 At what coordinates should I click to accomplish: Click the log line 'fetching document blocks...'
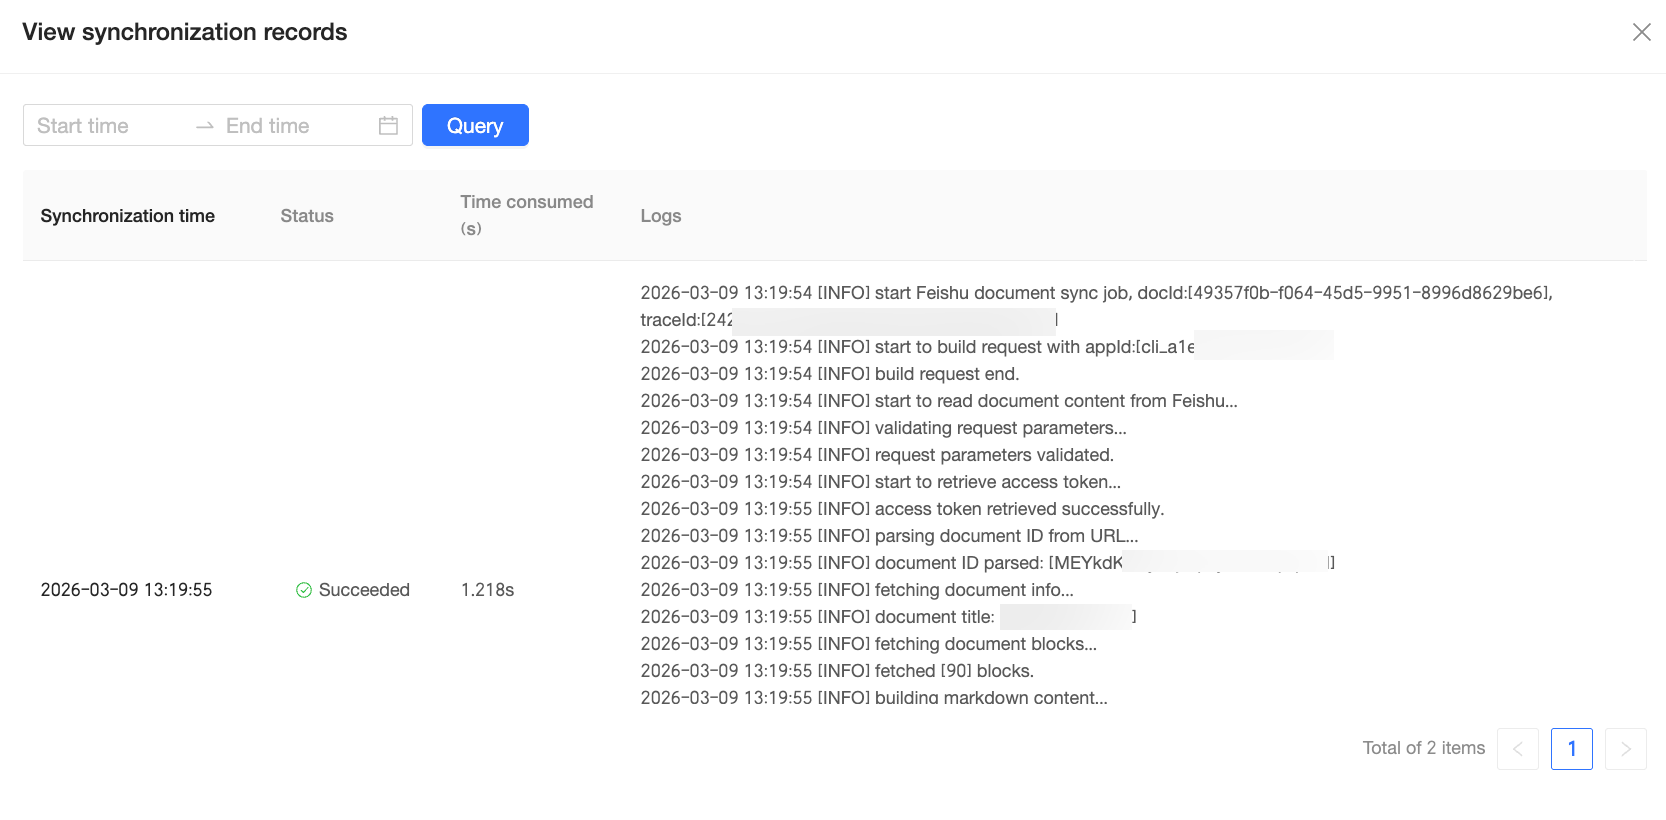click(868, 644)
